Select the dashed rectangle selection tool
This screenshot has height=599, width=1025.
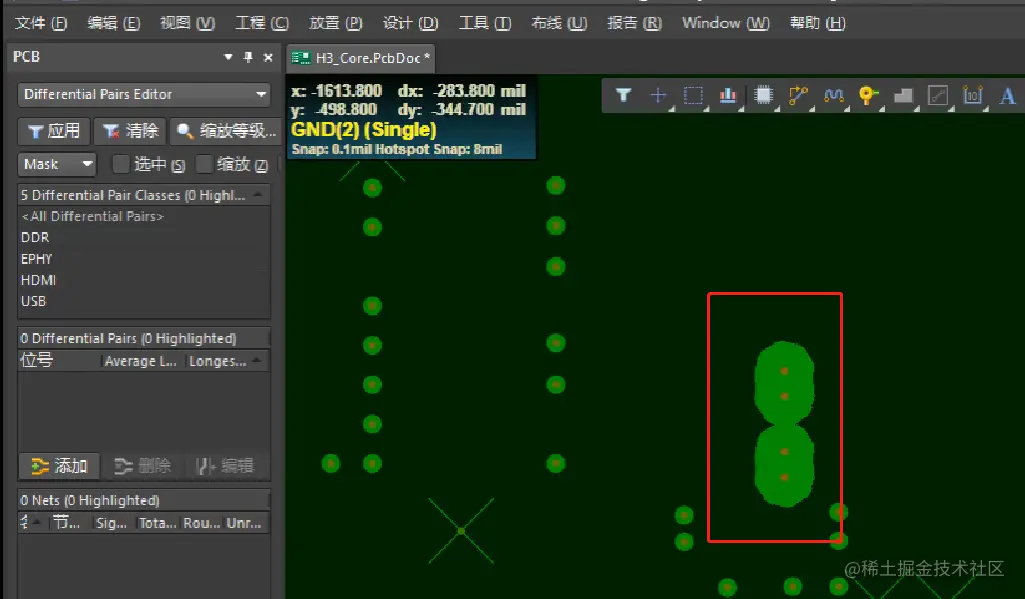coord(693,95)
